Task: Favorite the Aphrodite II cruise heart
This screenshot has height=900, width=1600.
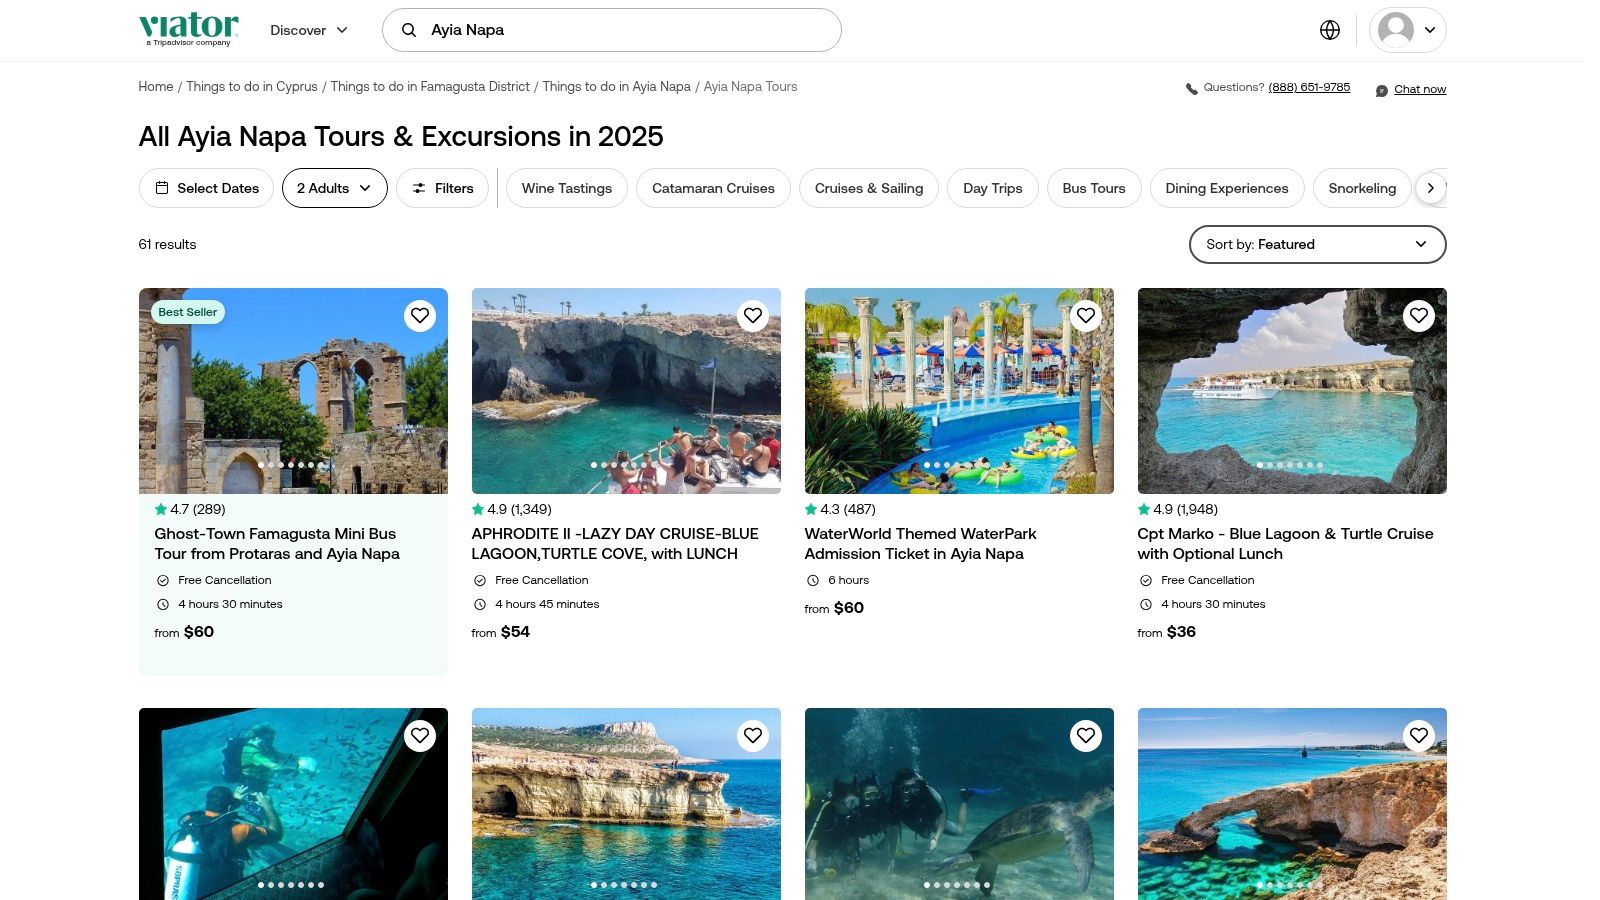Action: [x=753, y=316]
